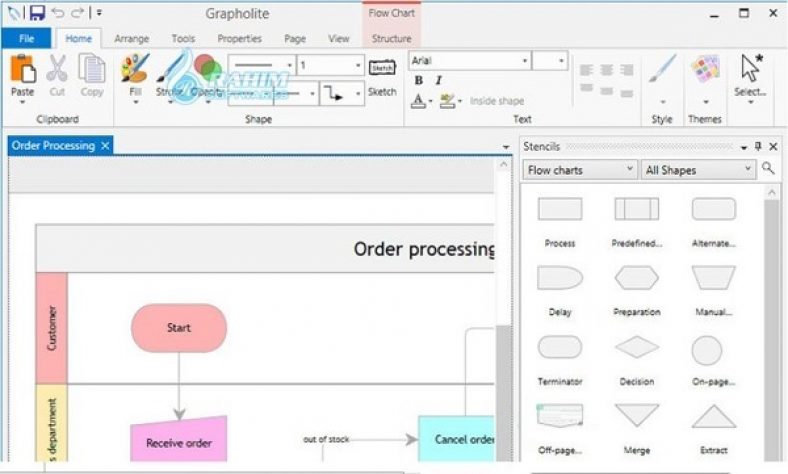Select the Process stencil shape

pos(560,209)
